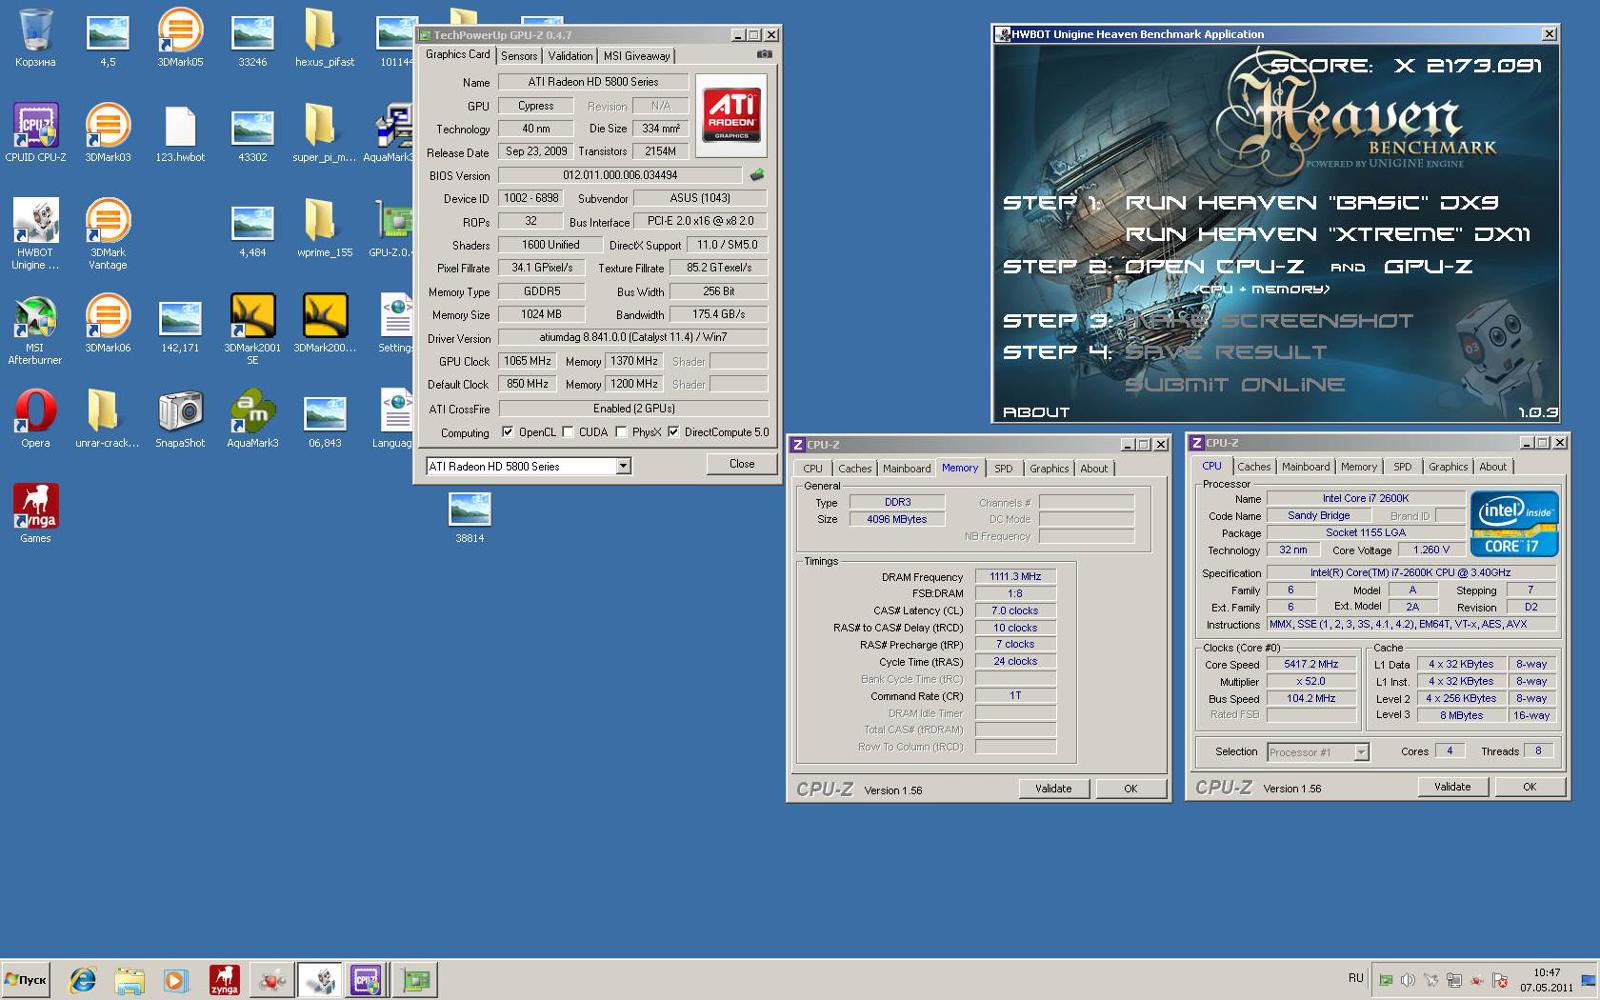Toggle PhysX checkbox in GPU-Z
This screenshot has height=1000, width=1600.
pyautogui.click(x=621, y=432)
